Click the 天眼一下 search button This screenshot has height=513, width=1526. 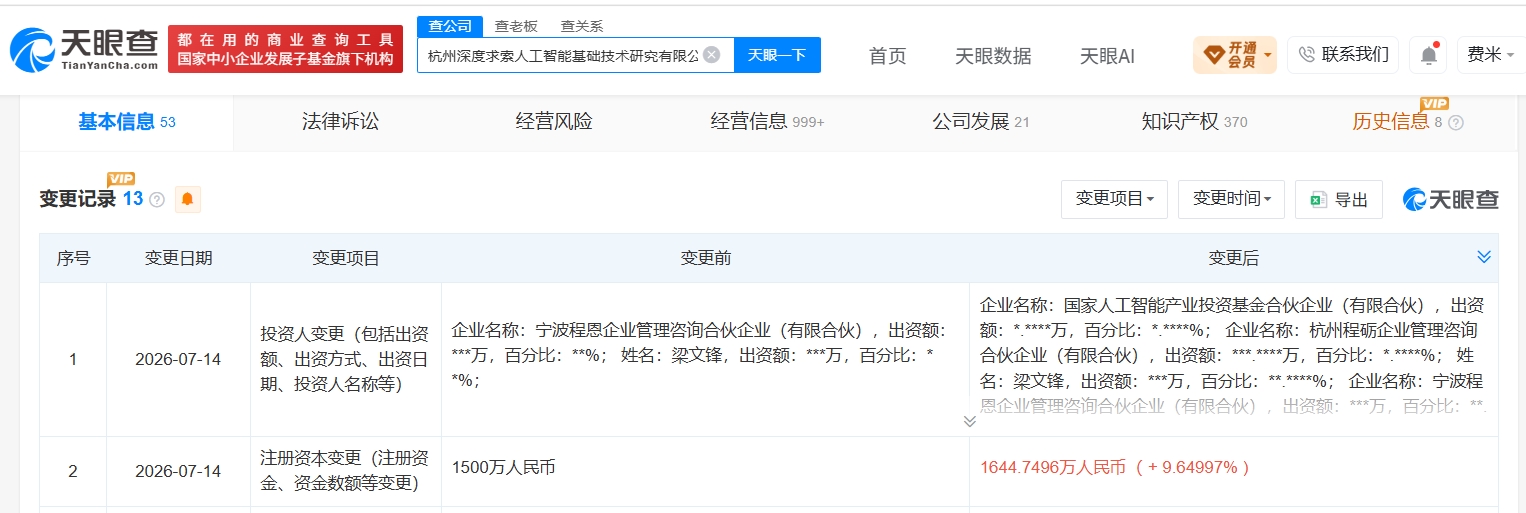point(777,55)
